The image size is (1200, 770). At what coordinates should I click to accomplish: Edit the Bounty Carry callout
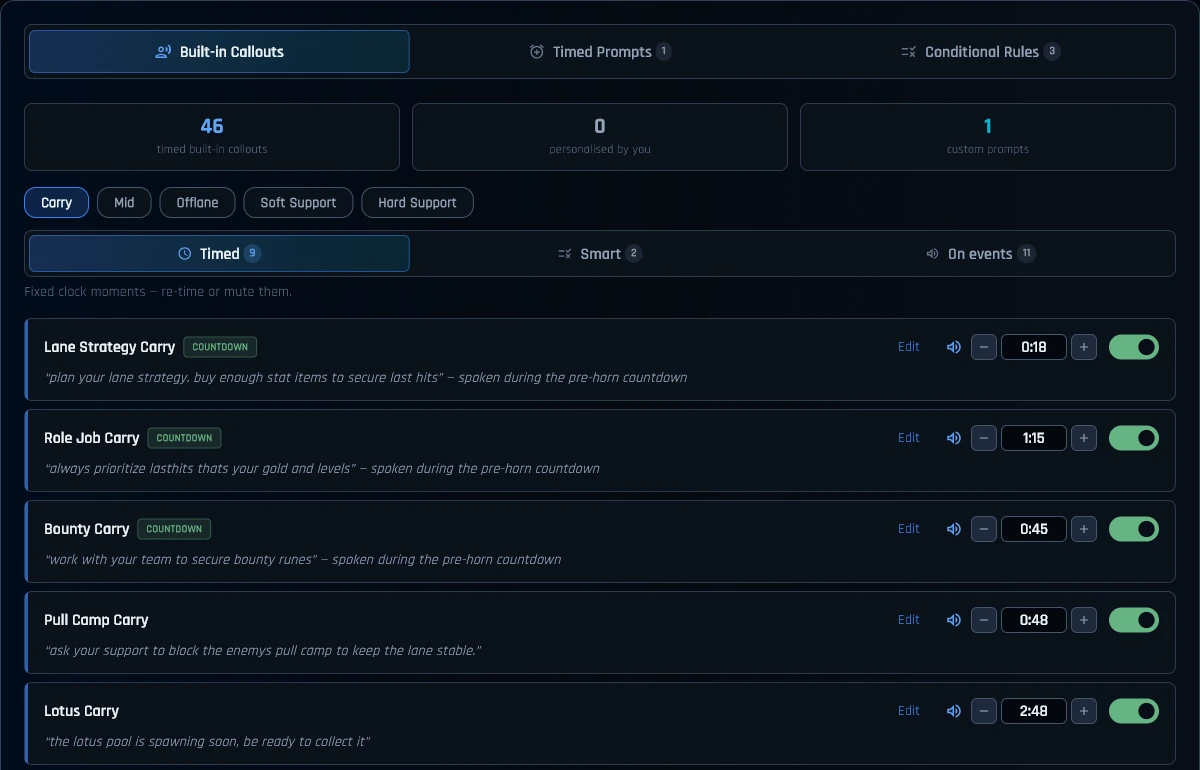[x=908, y=529]
